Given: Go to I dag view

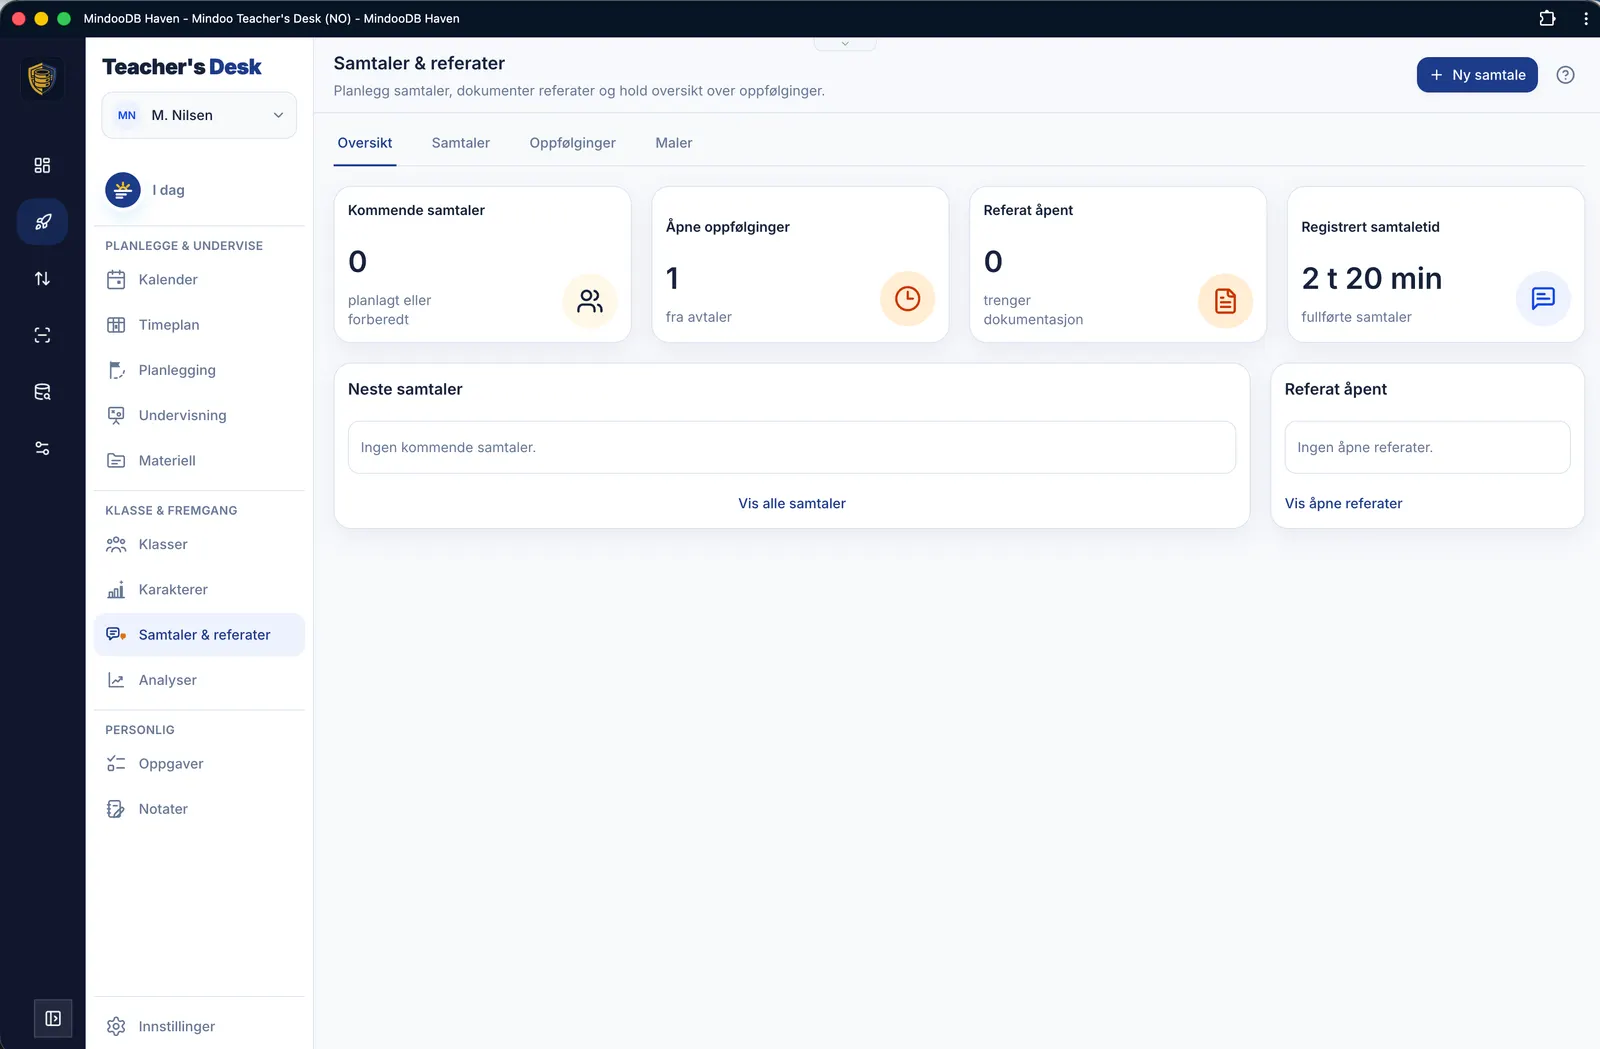Looking at the screenshot, I should (x=199, y=189).
